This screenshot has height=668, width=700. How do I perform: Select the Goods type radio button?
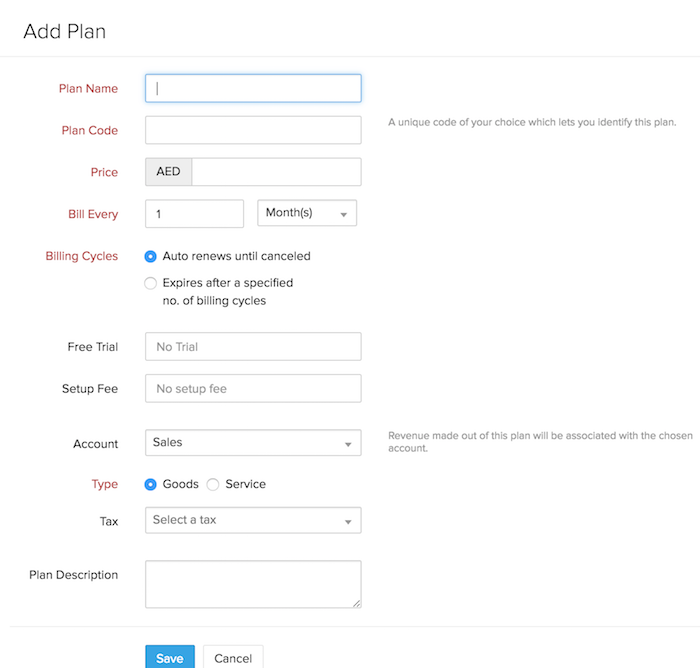tap(151, 484)
